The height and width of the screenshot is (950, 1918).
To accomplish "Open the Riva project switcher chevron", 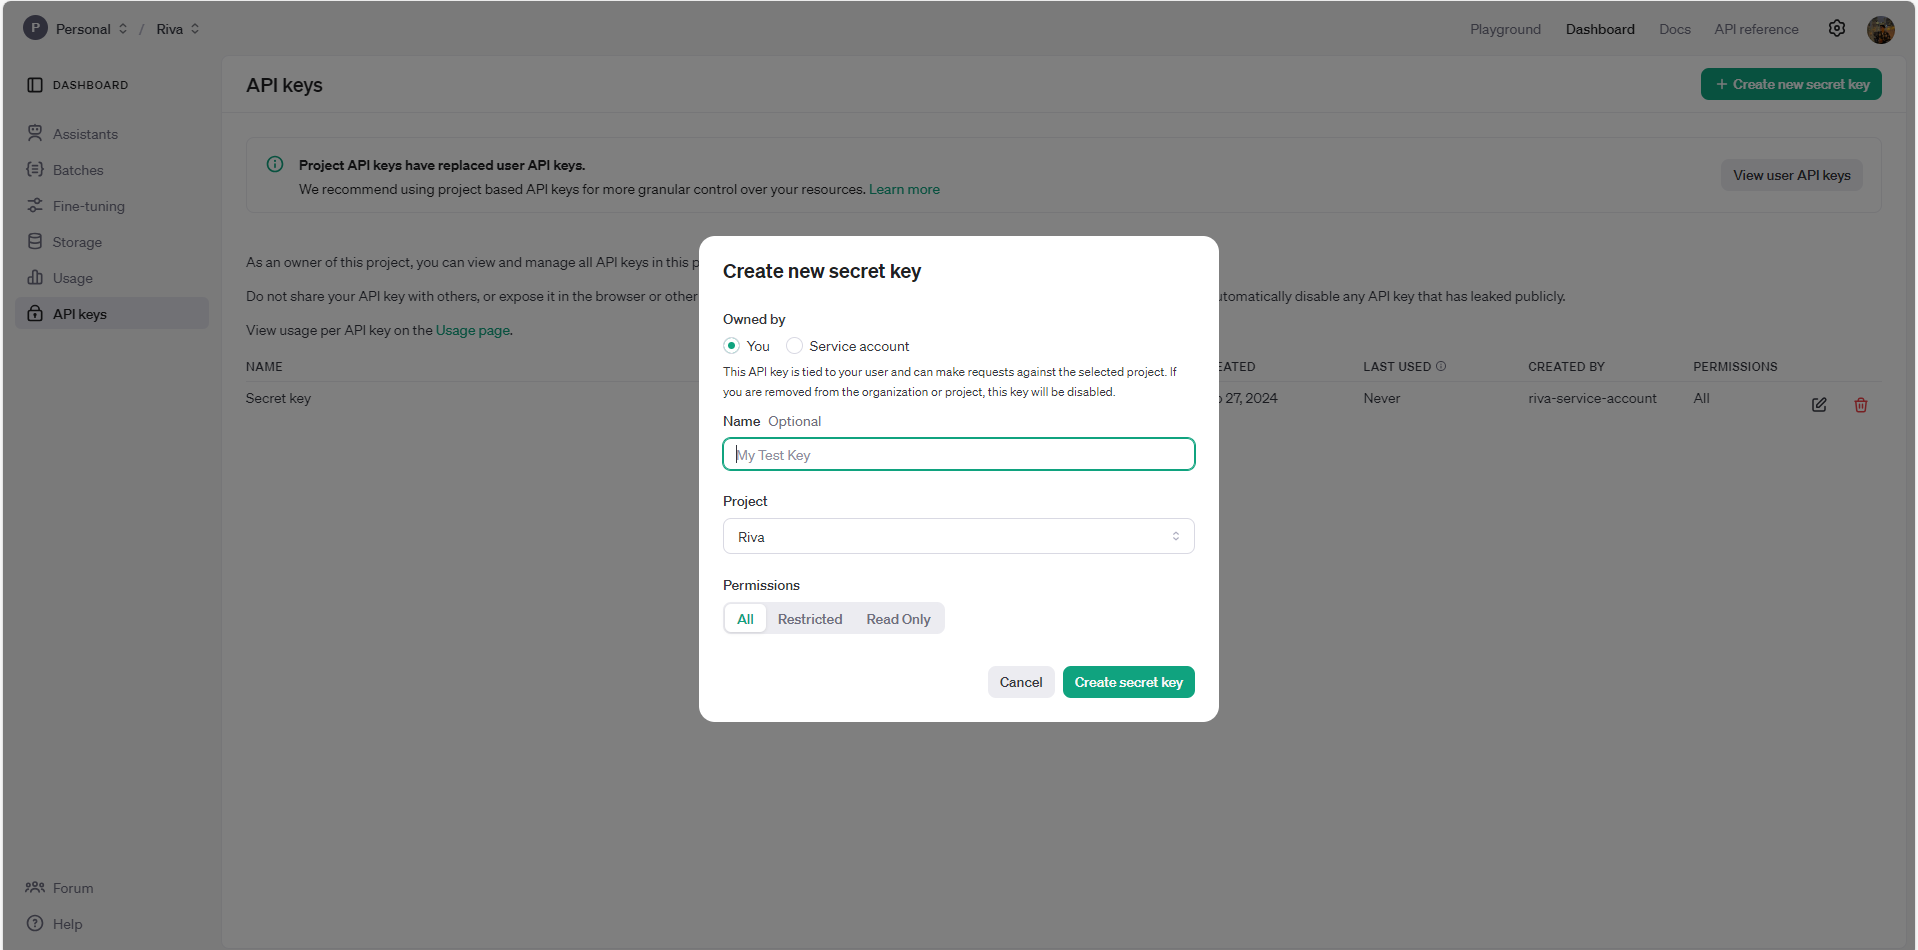I will point(193,28).
